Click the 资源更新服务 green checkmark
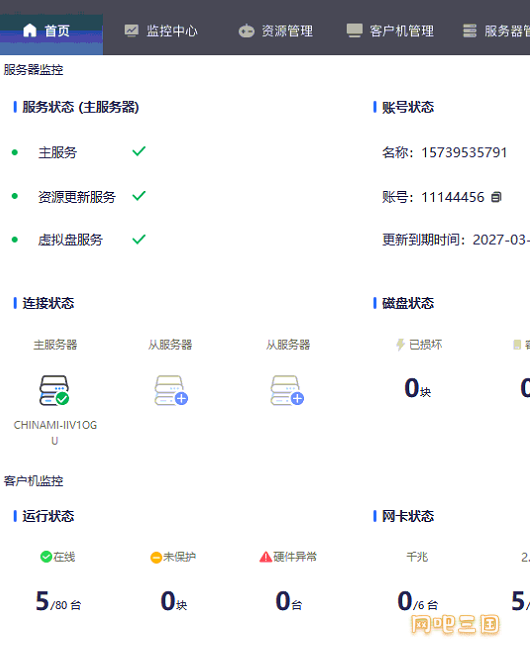Image resolution: width=530 pixels, height=649 pixels. [x=139, y=195]
